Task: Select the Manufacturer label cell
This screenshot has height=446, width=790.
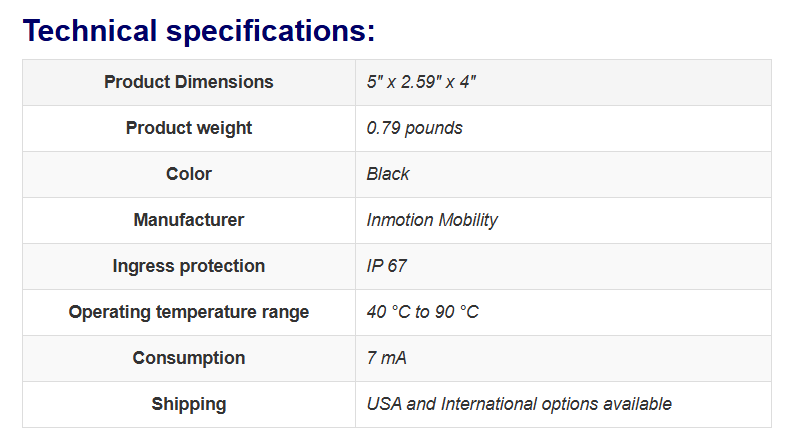Action: click(x=189, y=220)
